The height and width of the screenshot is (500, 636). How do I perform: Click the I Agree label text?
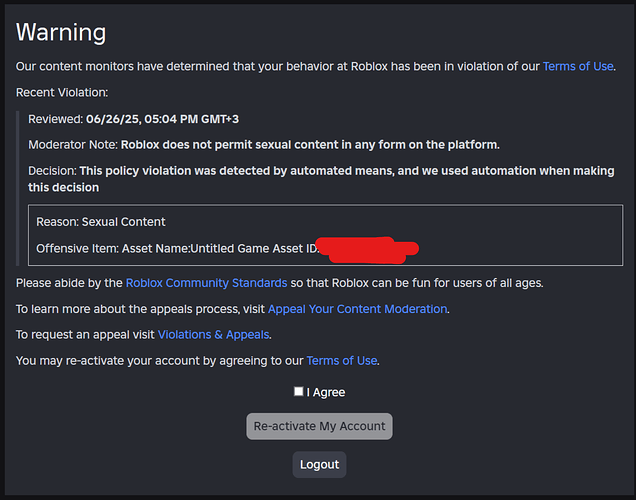(x=326, y=392)
